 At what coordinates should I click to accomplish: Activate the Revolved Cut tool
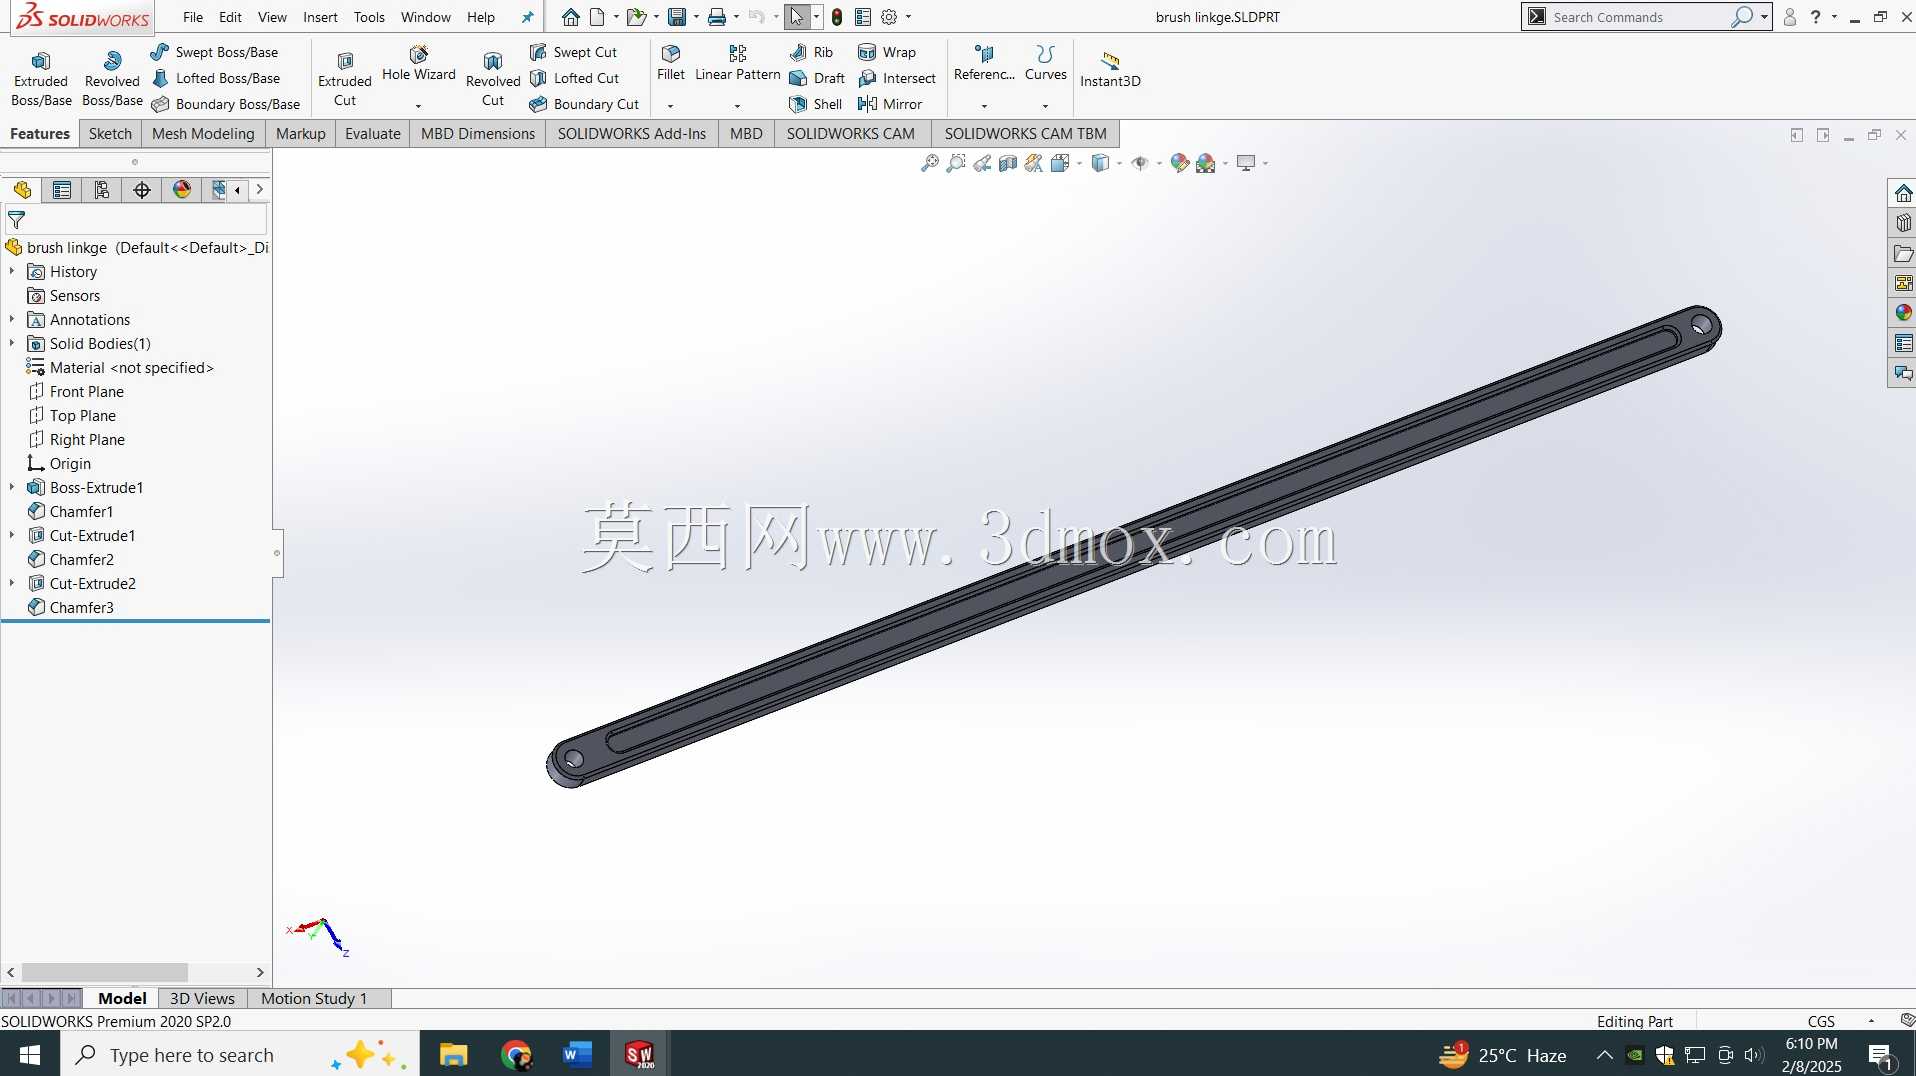pyautogui.click(x=493, y=78)
